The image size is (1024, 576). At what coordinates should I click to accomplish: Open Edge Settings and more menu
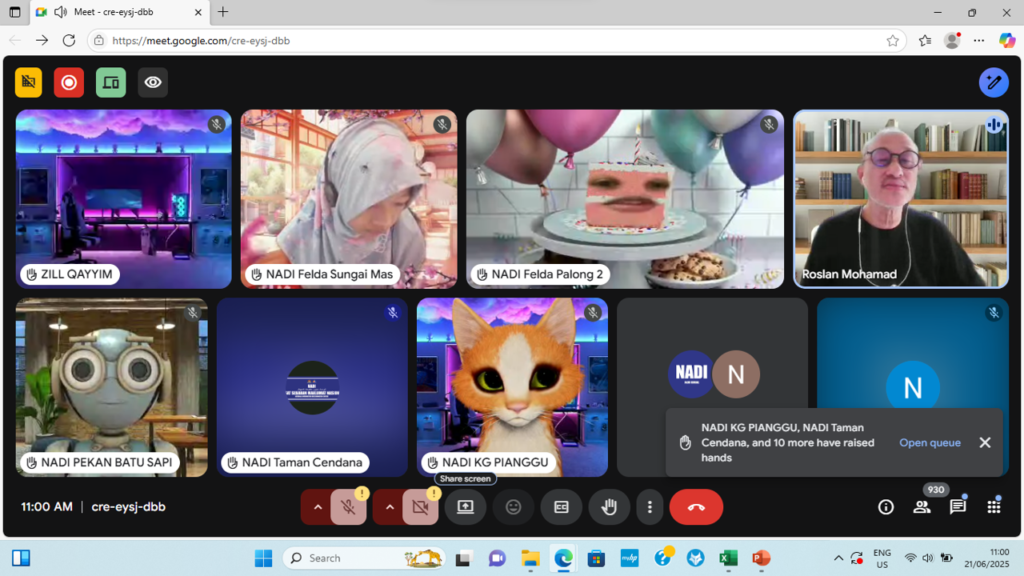coord(978,40)
